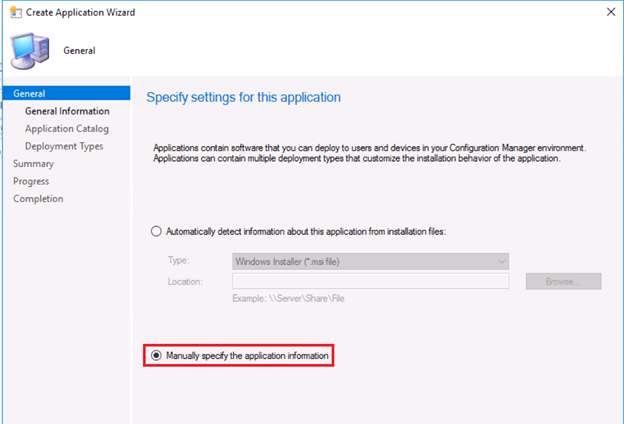Click the applications description paragraph text
Screen dimensions: 624x424
[370, 153]
